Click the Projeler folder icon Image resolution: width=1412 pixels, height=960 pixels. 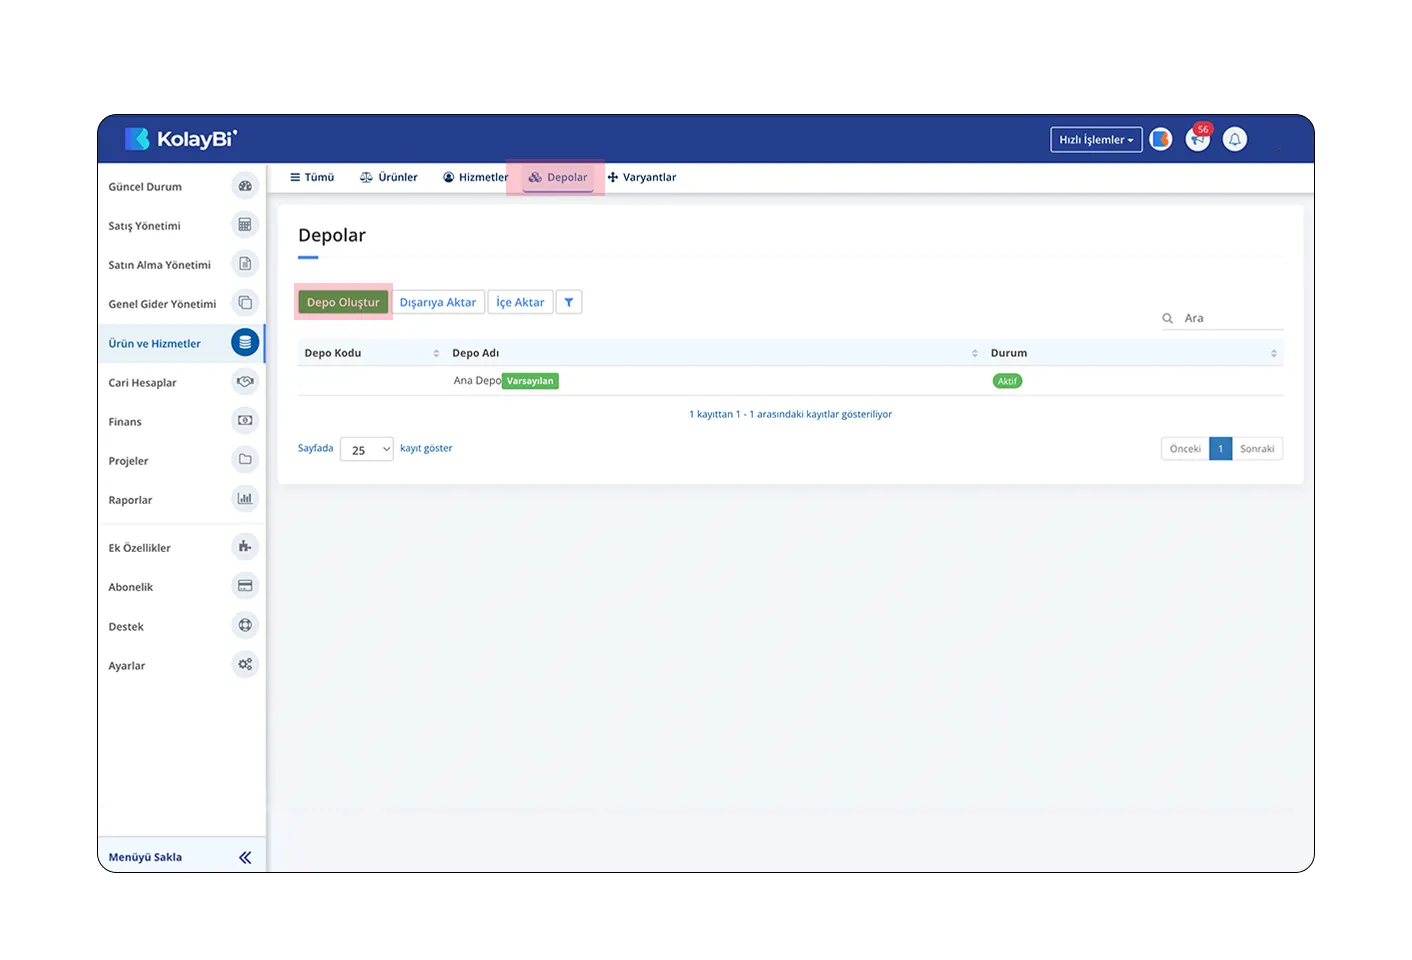point(245,459)
